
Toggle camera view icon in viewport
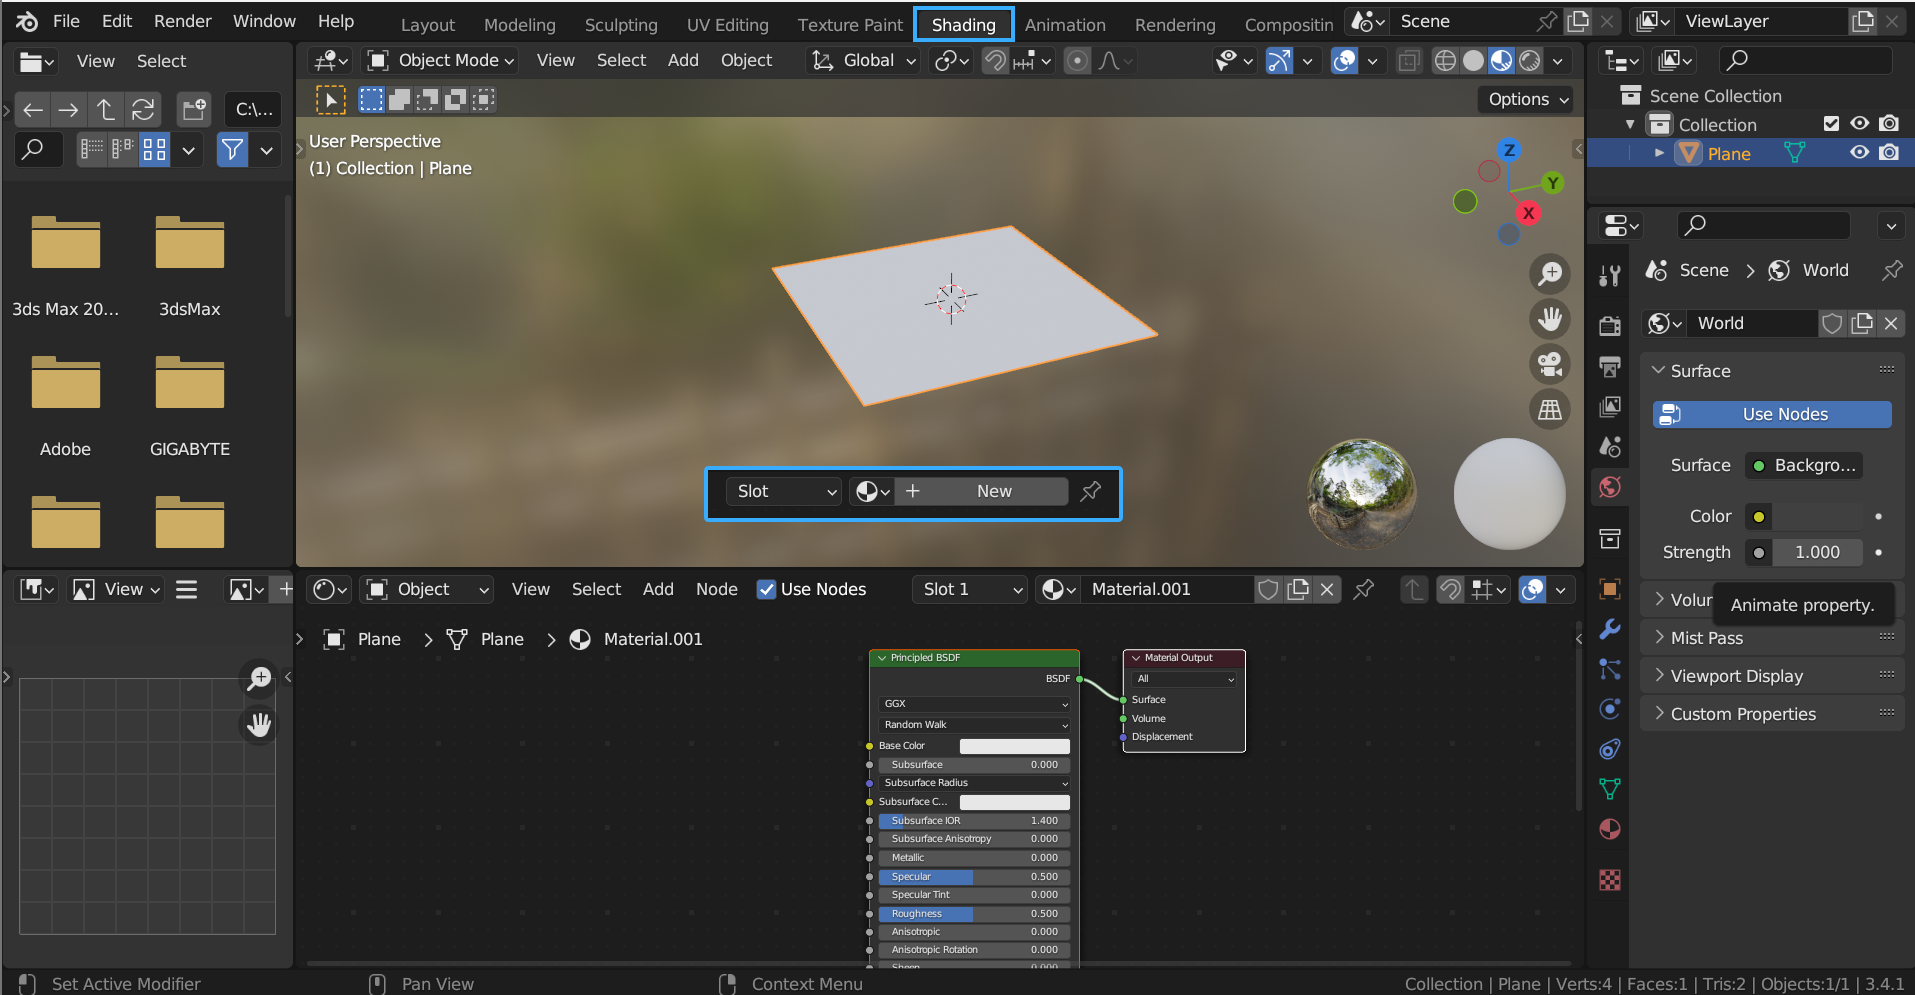point(1550,364)
